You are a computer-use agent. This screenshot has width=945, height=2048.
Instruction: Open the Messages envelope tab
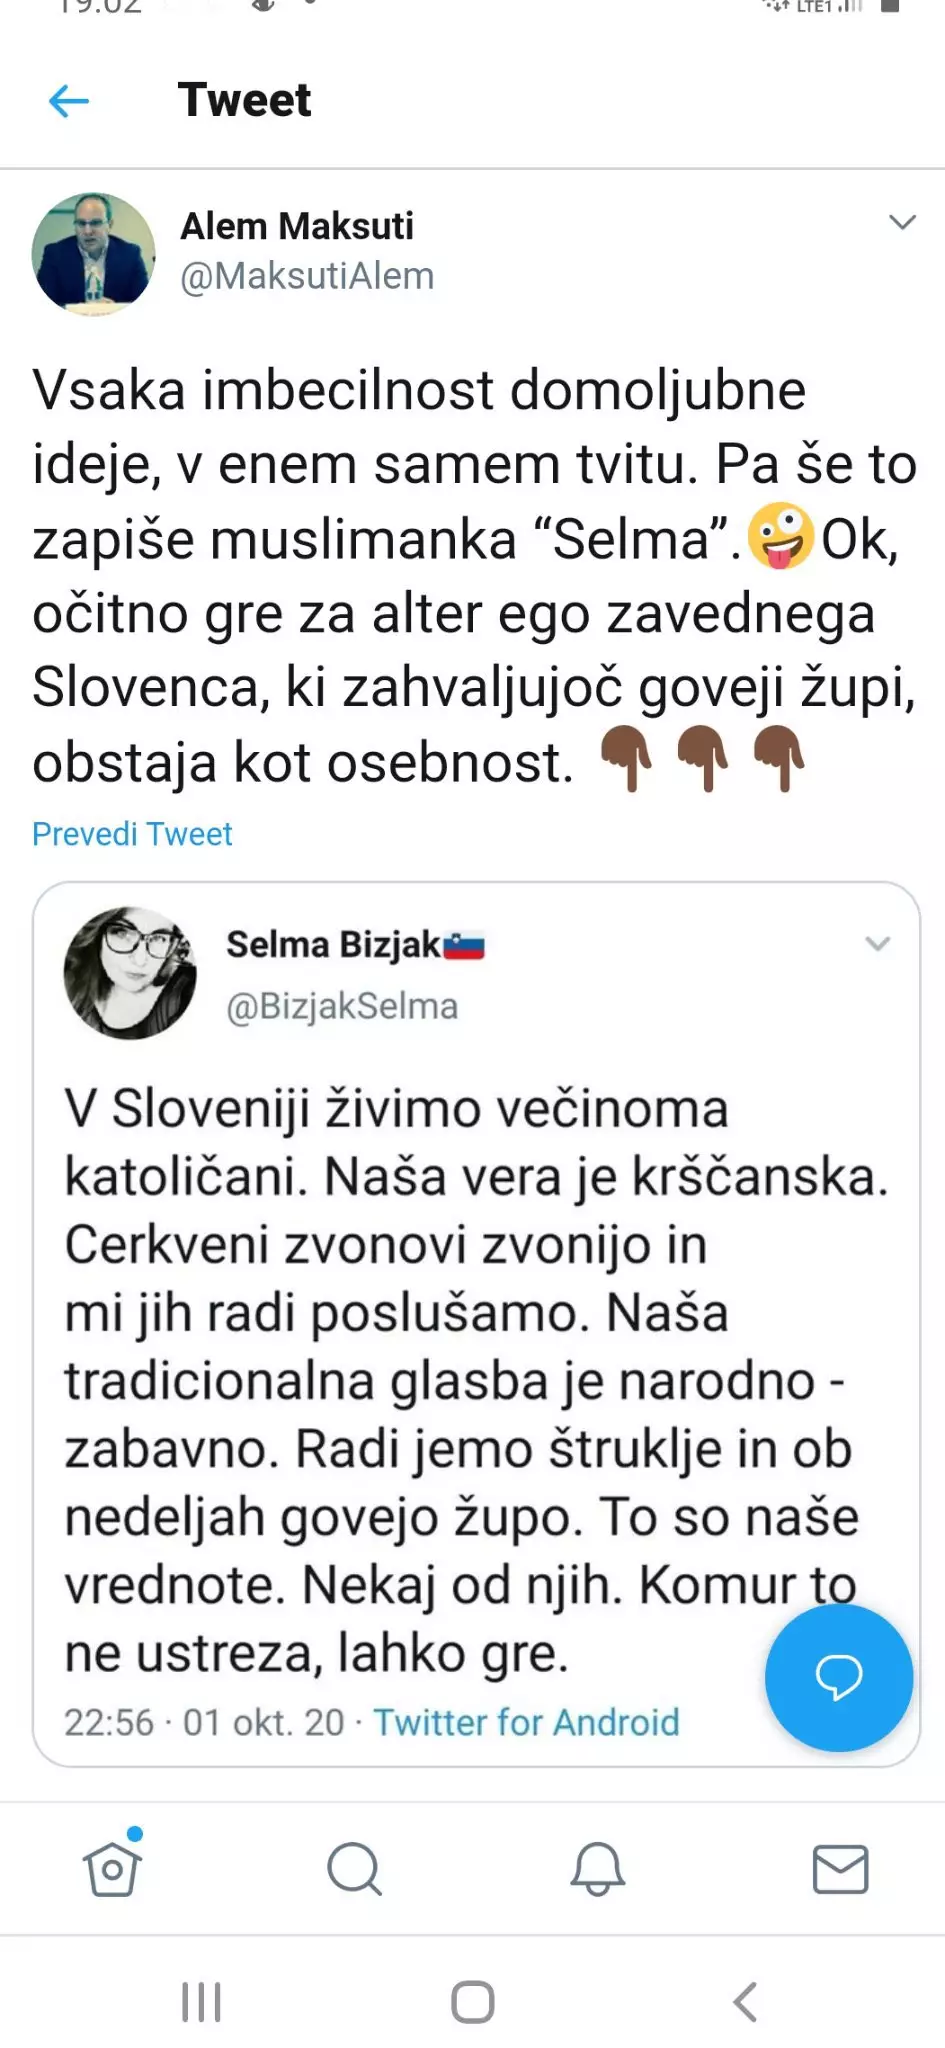(x=840, y=1868)
